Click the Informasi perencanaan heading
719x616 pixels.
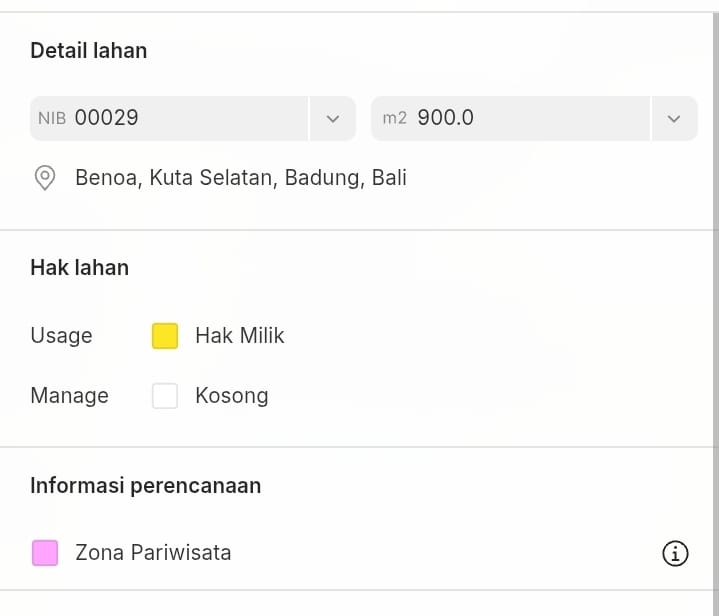pyautogui.click(x=146, y=486)
